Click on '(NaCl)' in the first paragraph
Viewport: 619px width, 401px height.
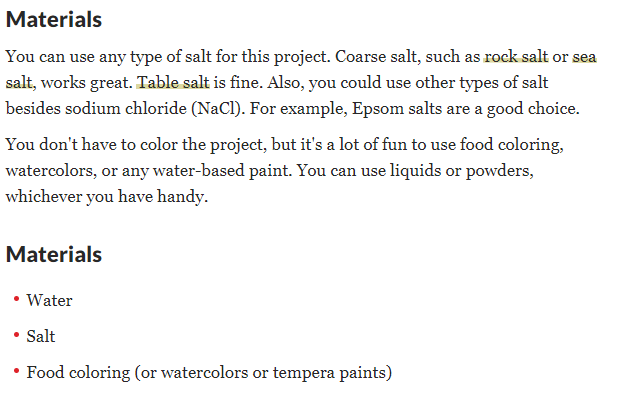[x=218, y=109]
